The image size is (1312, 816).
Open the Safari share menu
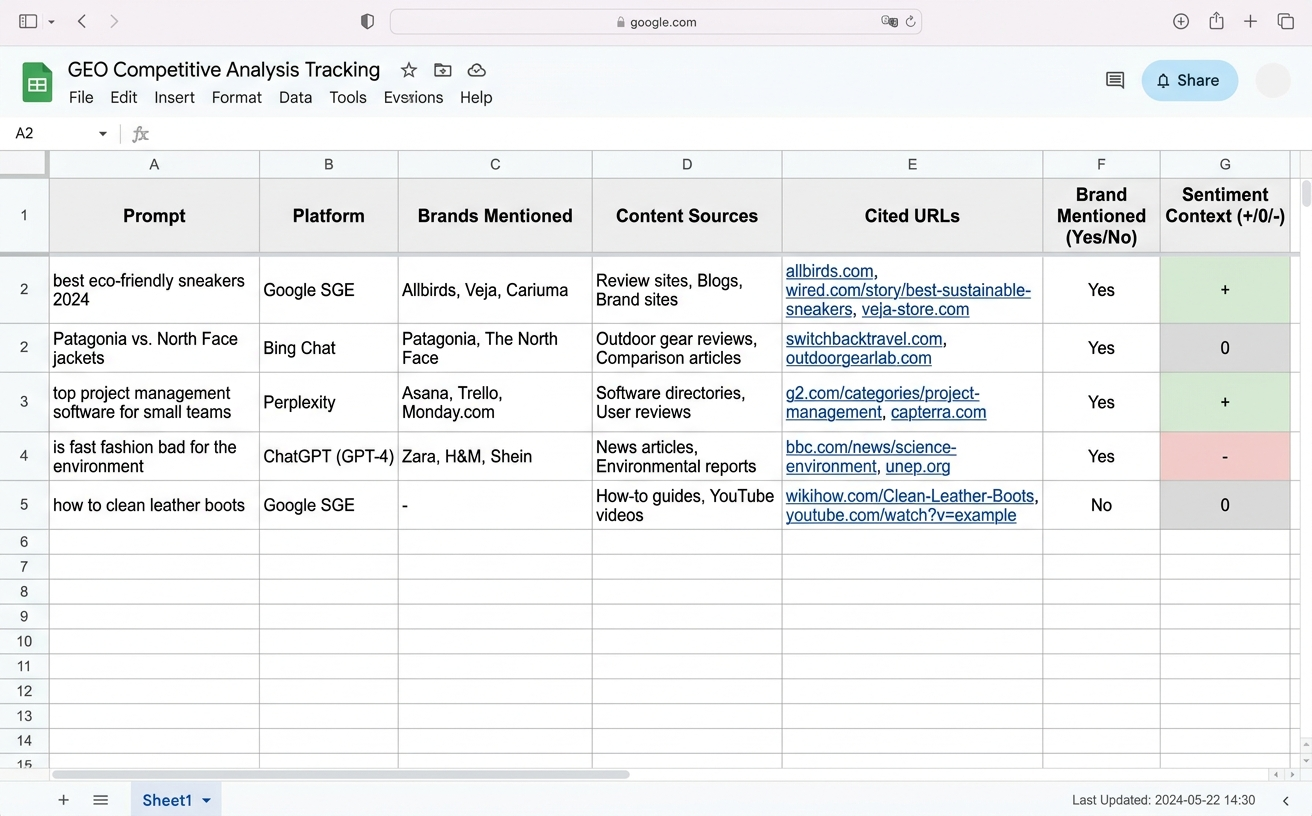(x=1216, y=21)
